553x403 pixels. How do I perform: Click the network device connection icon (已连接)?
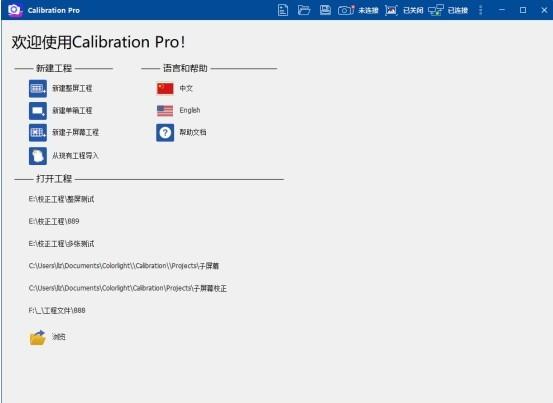[436, 10]
